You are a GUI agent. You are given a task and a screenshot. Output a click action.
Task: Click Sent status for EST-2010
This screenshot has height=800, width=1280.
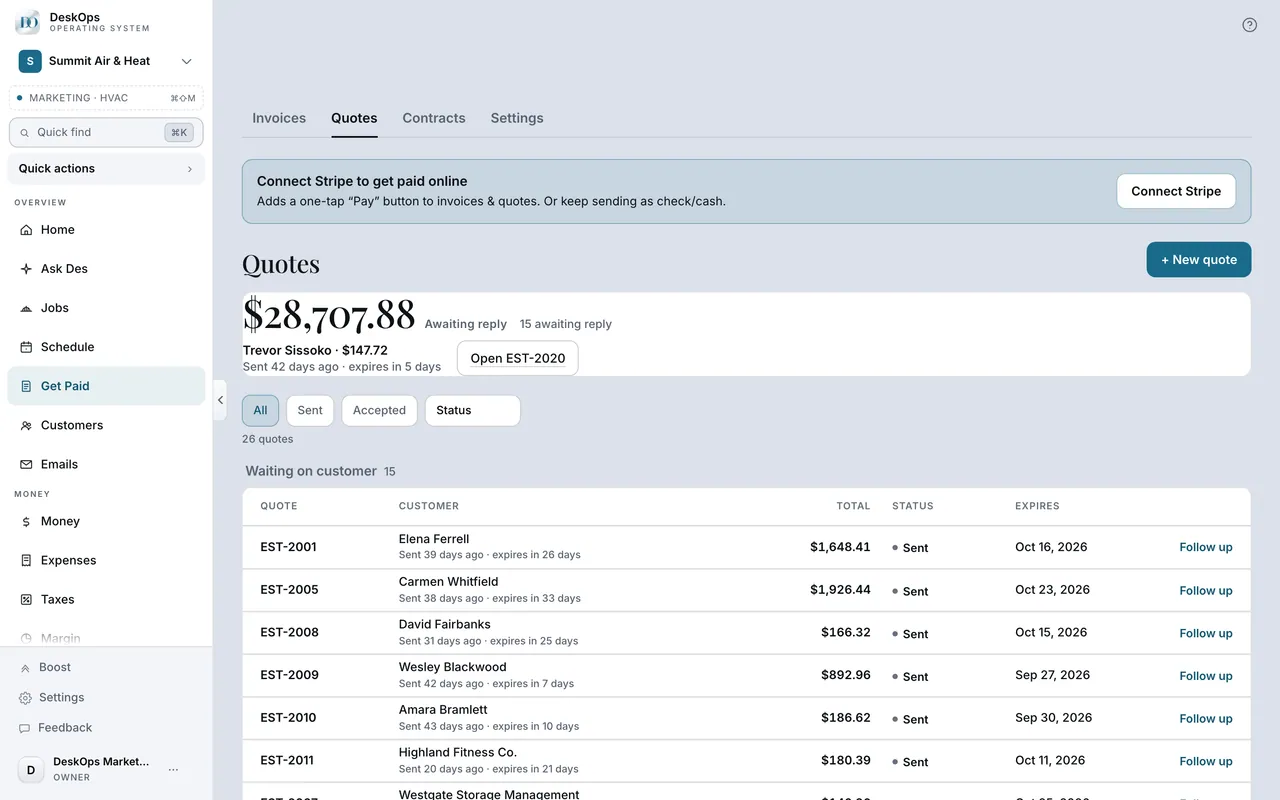click(910, 720)
